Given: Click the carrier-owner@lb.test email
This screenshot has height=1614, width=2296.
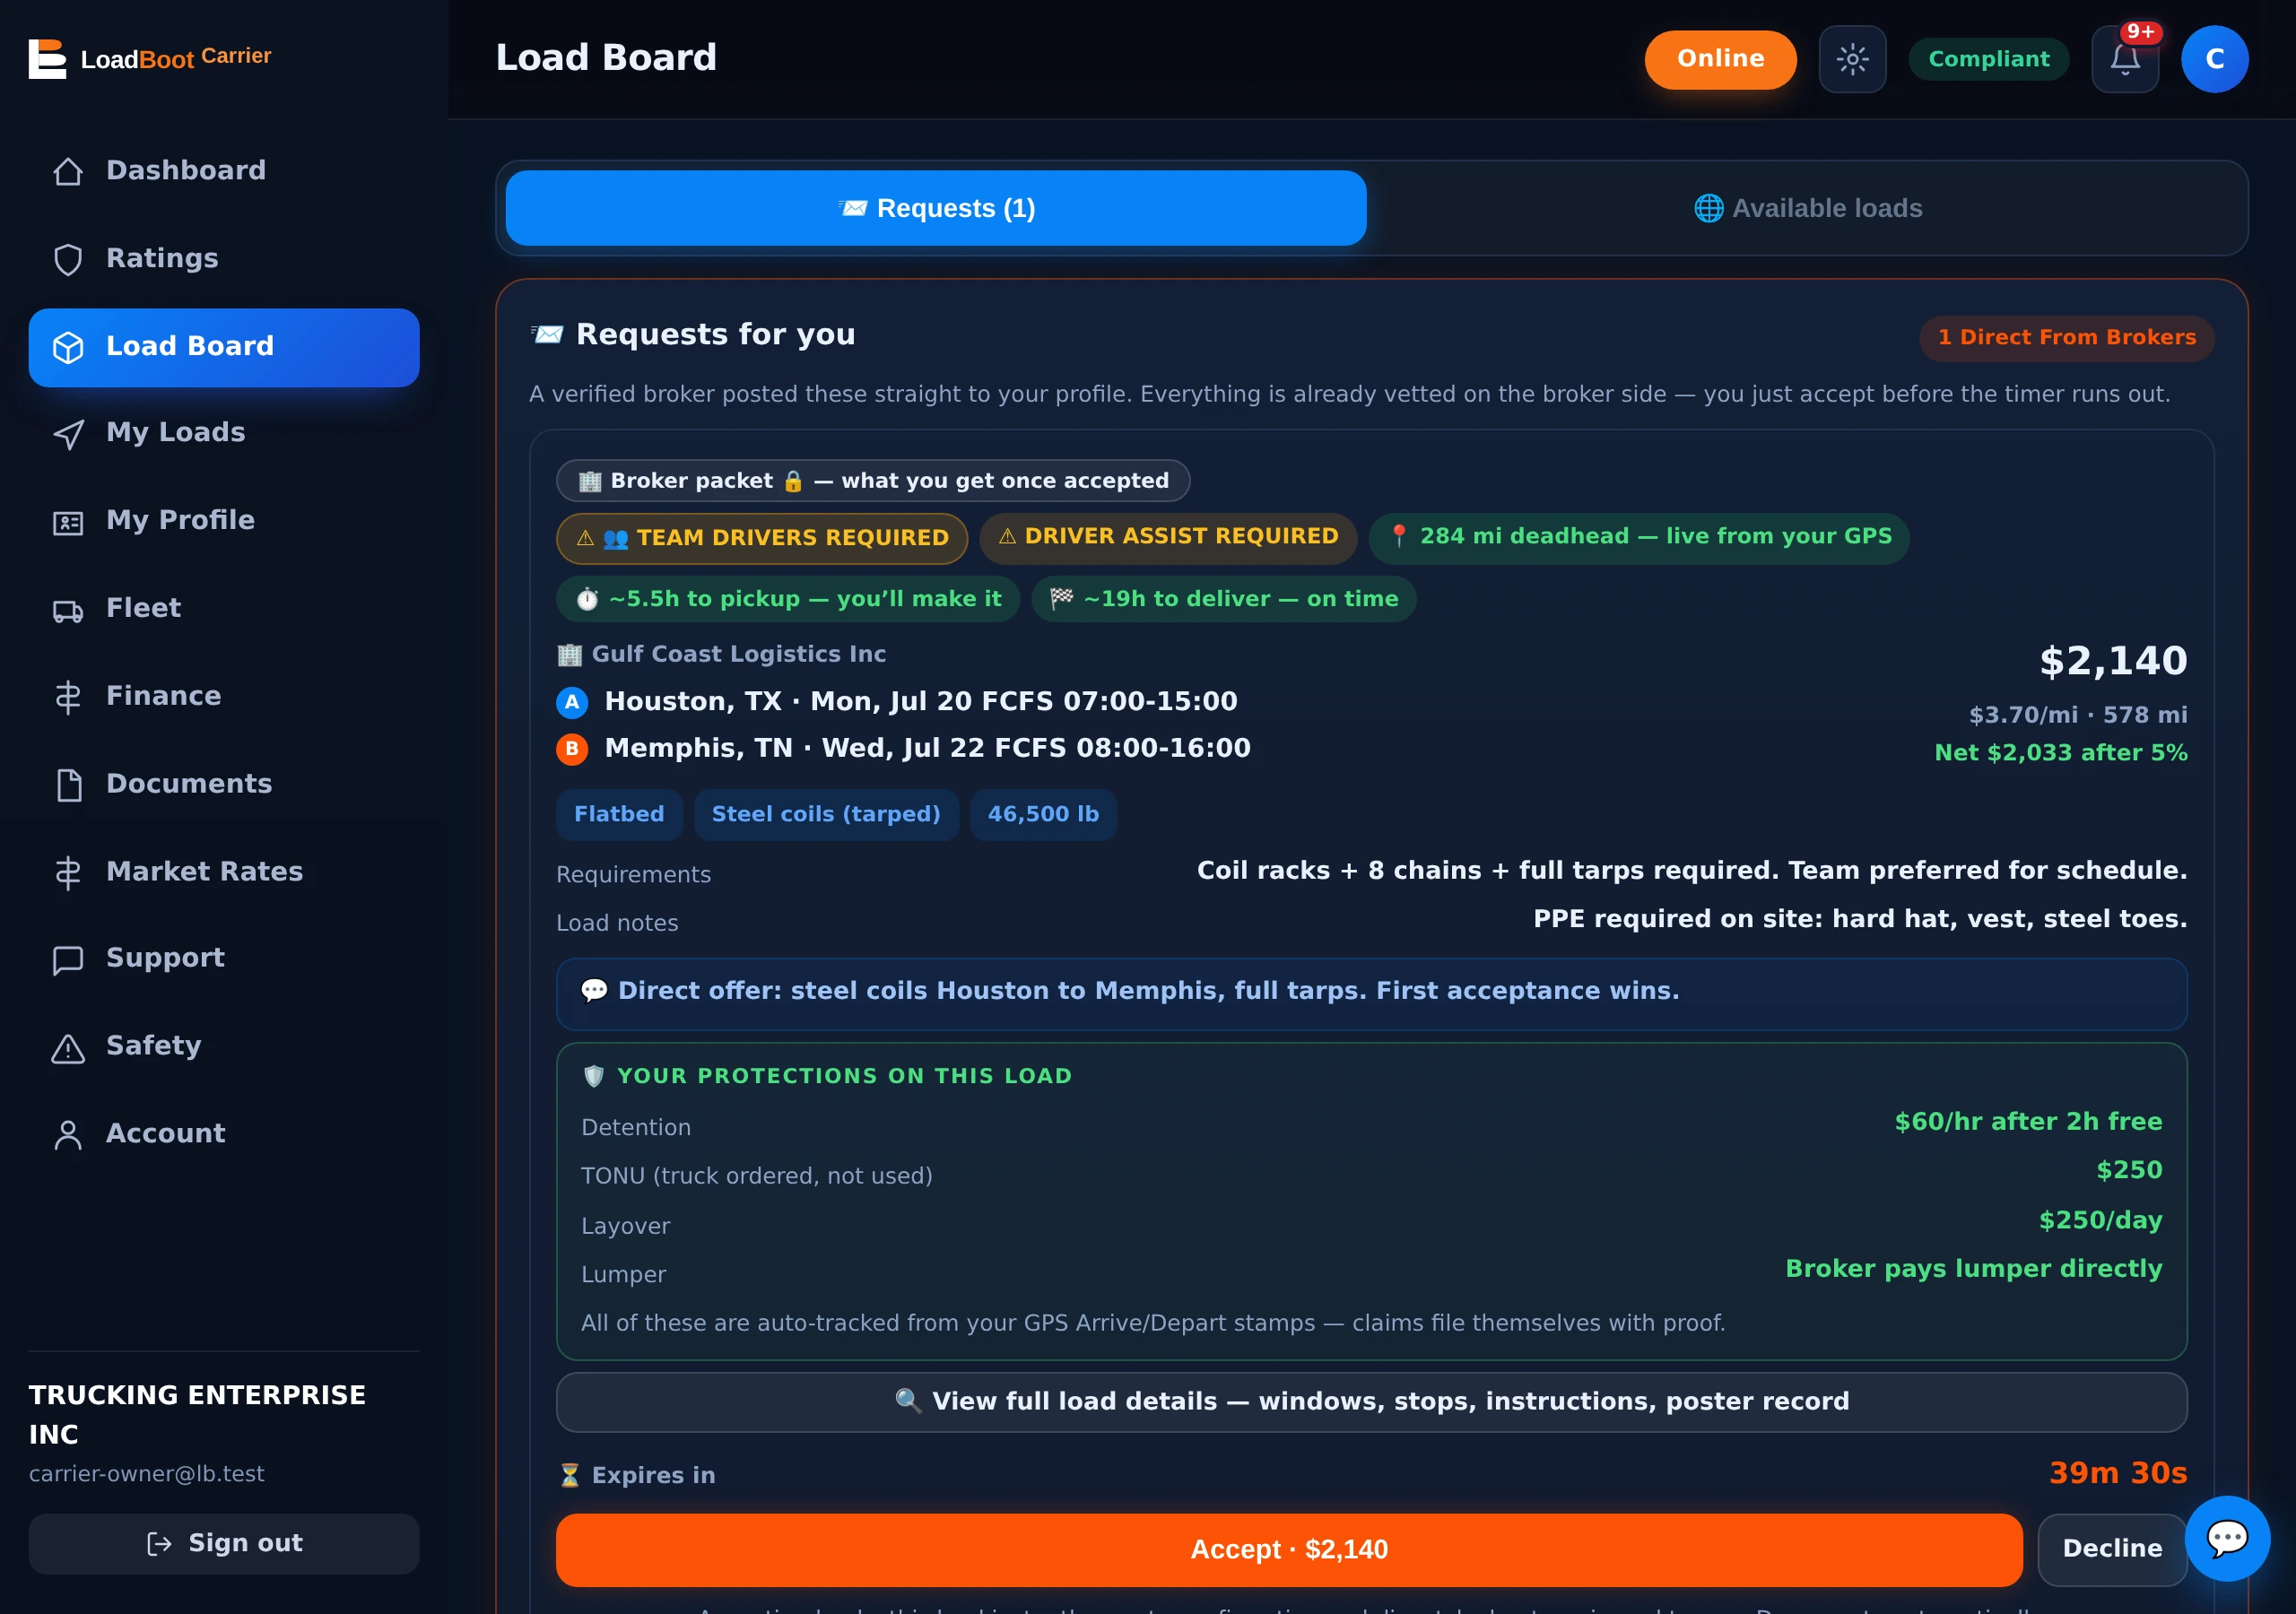Looking at the screenshot, I should (147, 1473).
